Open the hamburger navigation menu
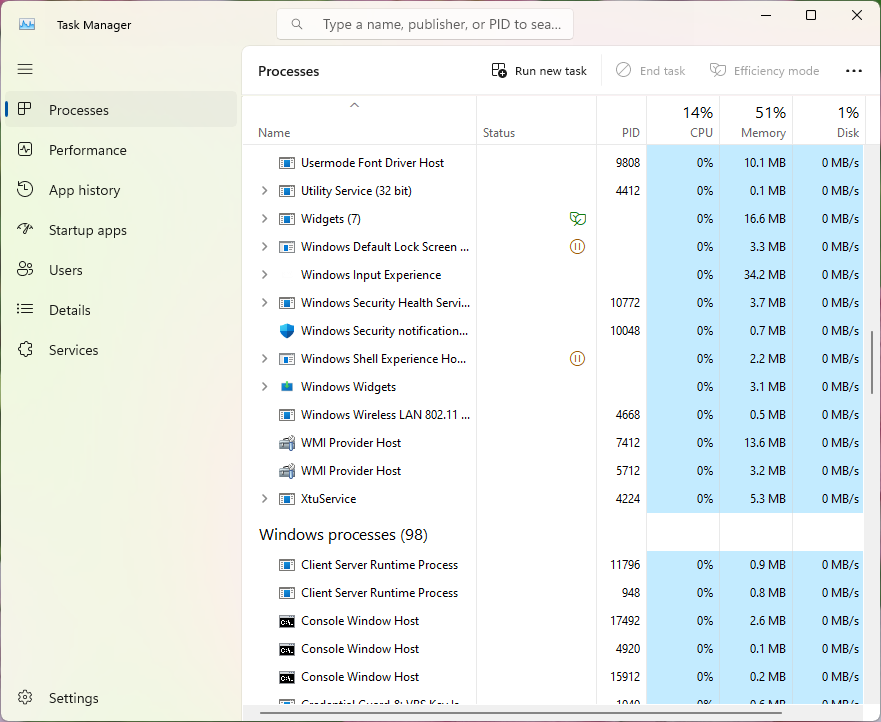The image size is (881, 722). click(x=25, y=69)
